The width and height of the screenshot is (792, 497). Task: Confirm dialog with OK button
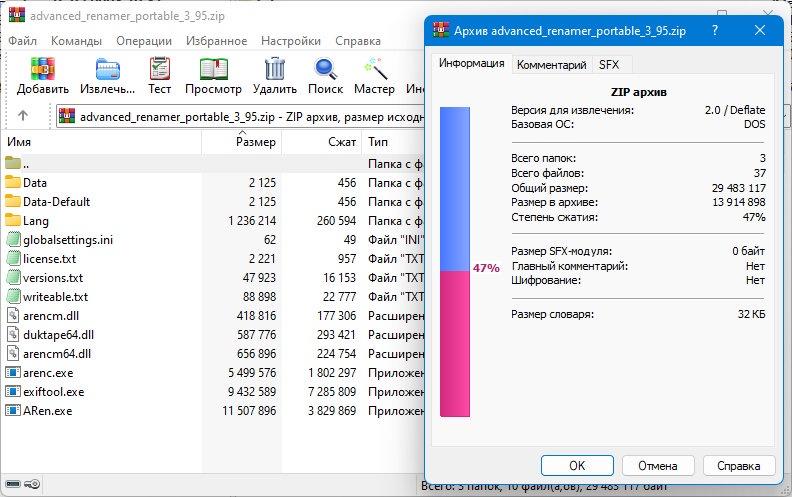577,466
